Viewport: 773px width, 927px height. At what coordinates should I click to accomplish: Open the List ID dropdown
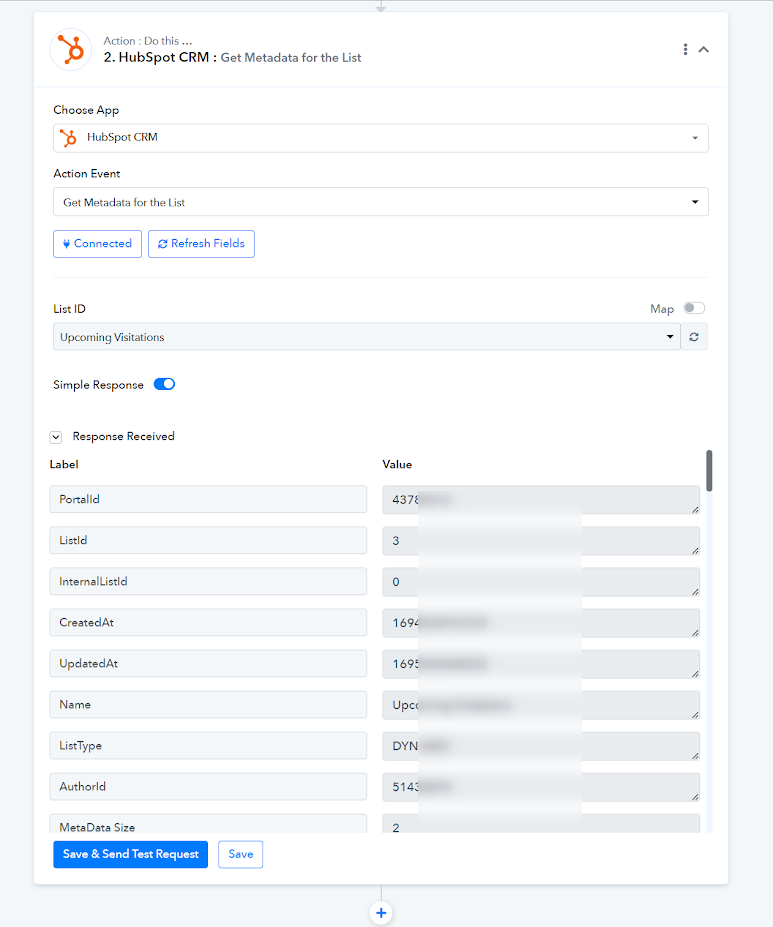click(x=366, y=337)
